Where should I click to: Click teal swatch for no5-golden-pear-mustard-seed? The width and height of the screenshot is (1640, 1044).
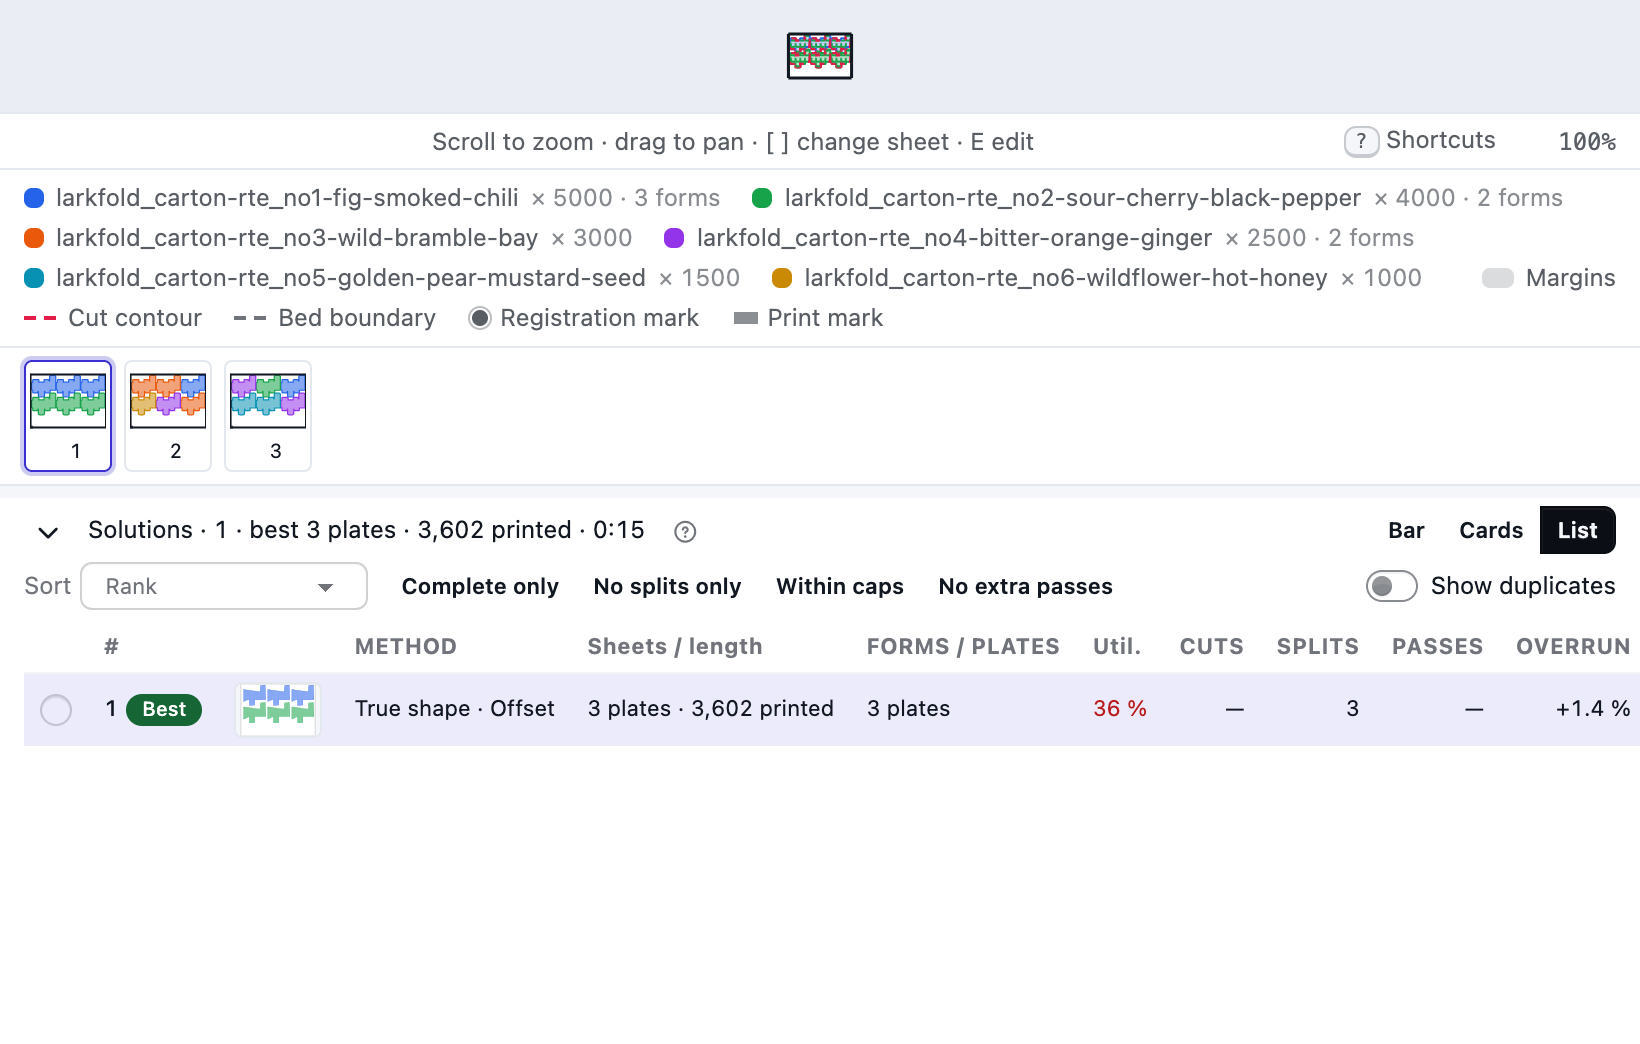34,278
